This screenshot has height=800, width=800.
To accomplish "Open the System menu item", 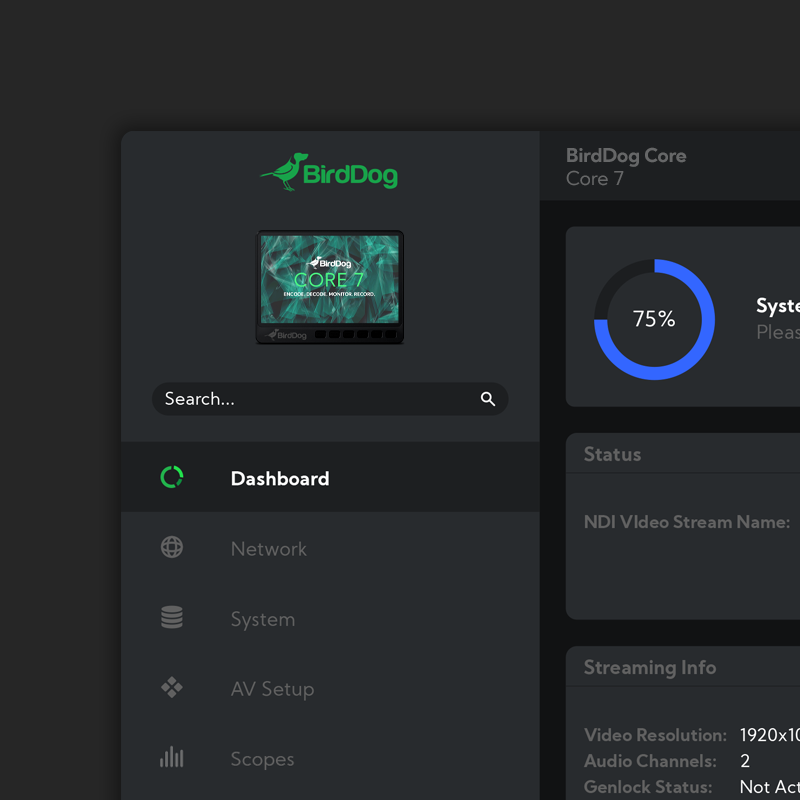I will [330, 618].
